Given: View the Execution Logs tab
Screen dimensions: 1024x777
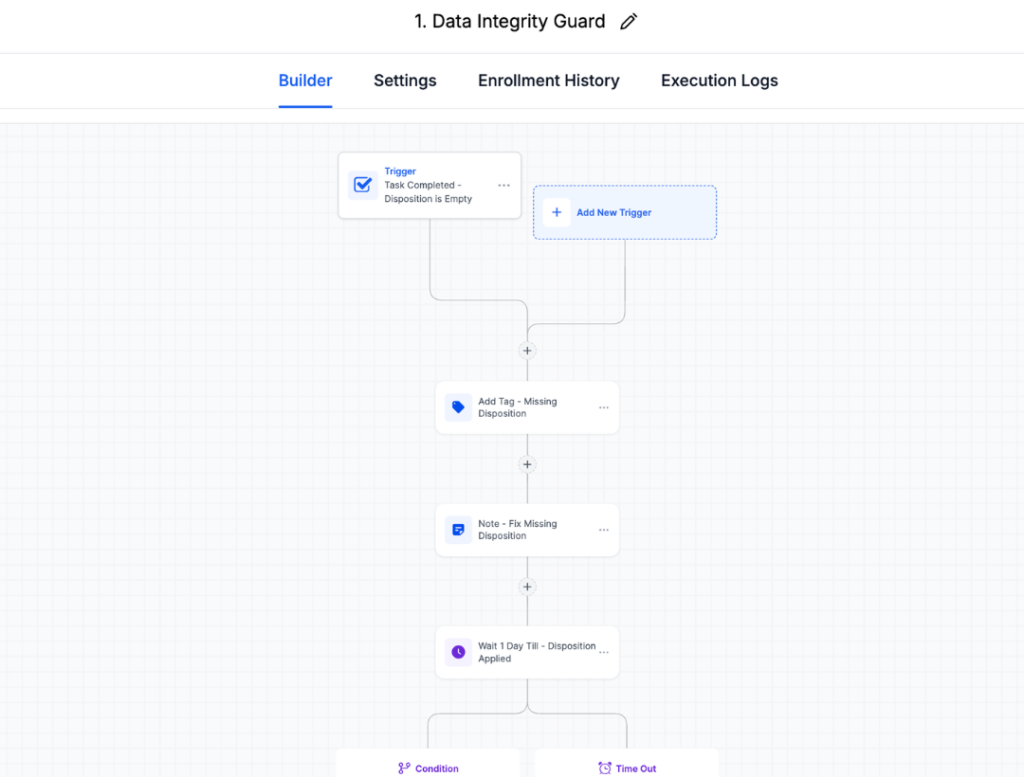Looking at the screenshot, I should coord(719,80).
